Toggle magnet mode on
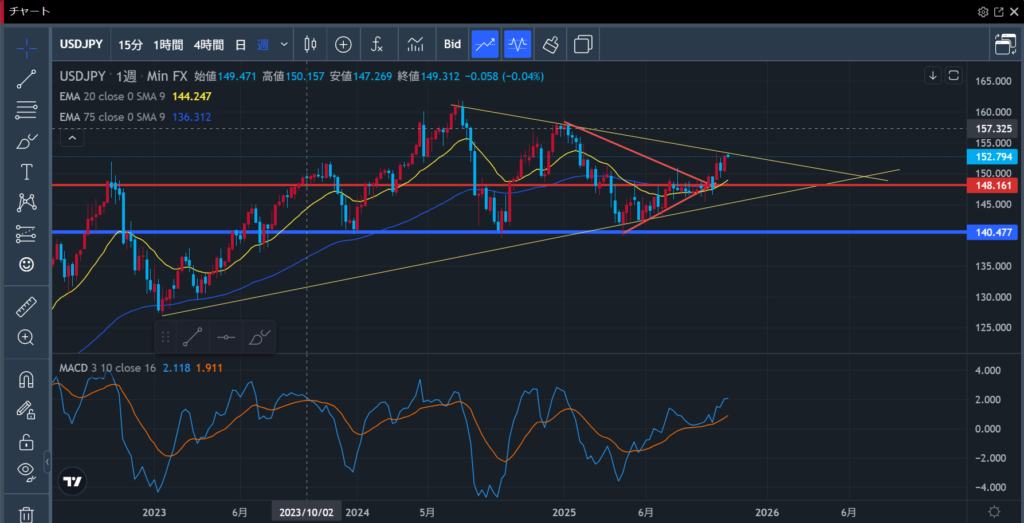Image resolution: width=1024 pixels, height=523 pixels. coord(27,380)
